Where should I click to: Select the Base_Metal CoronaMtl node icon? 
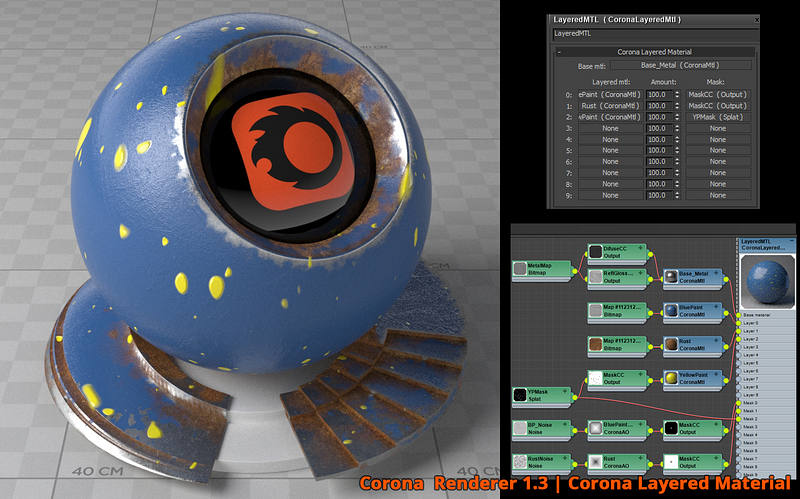[671, 276]
